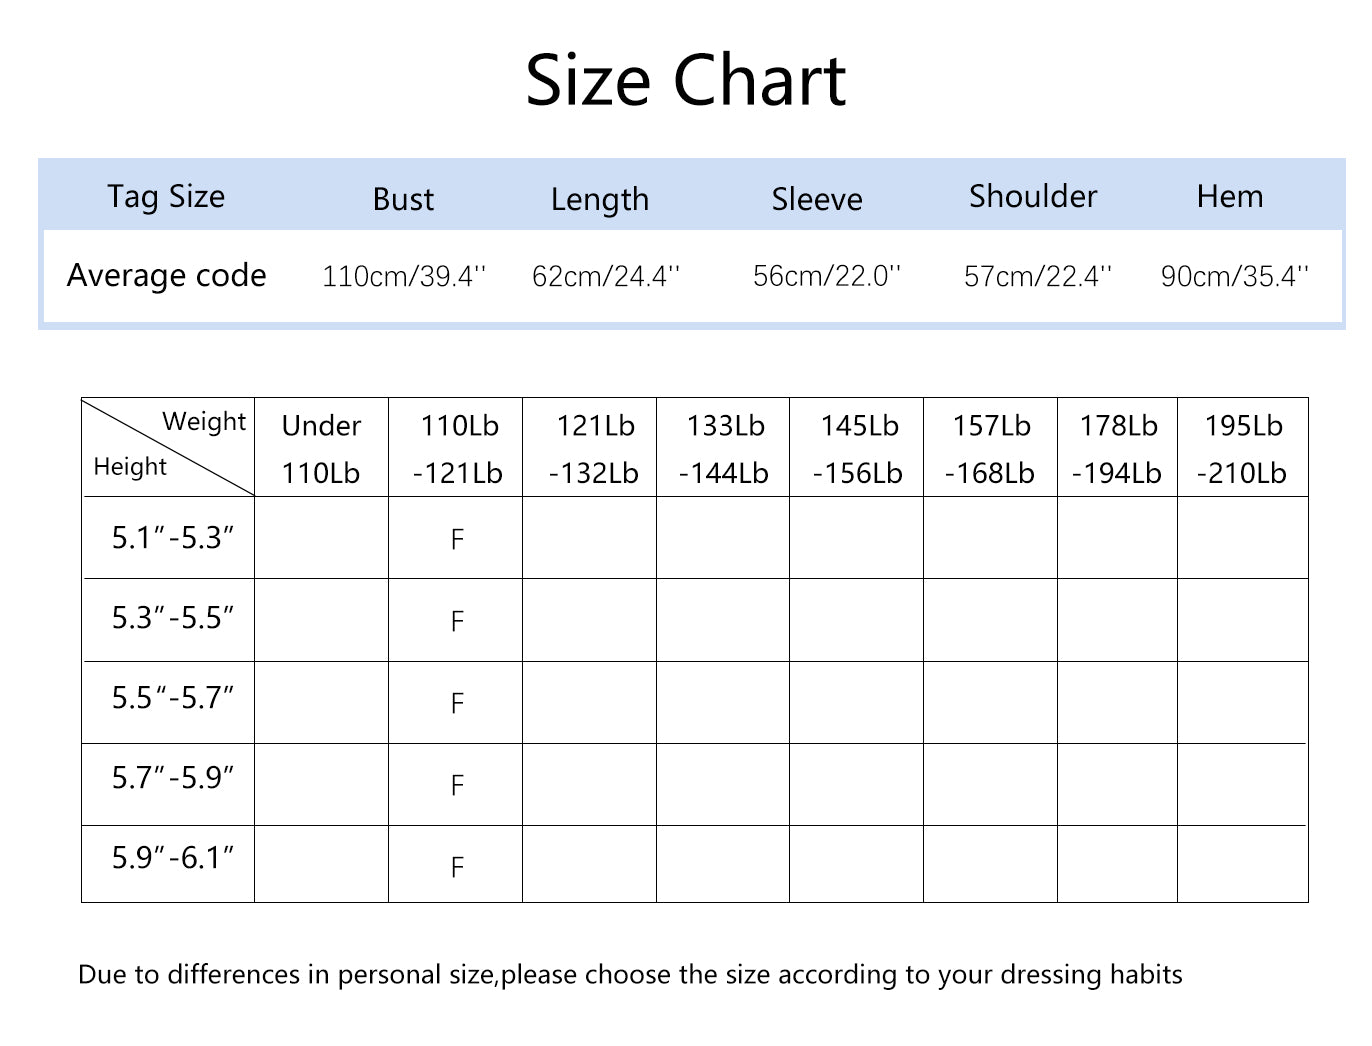Viewport: 1372px width, 1046px height.
Task: Click the F cell in 5.9"-6.1" row
Action: click(457, 866)
